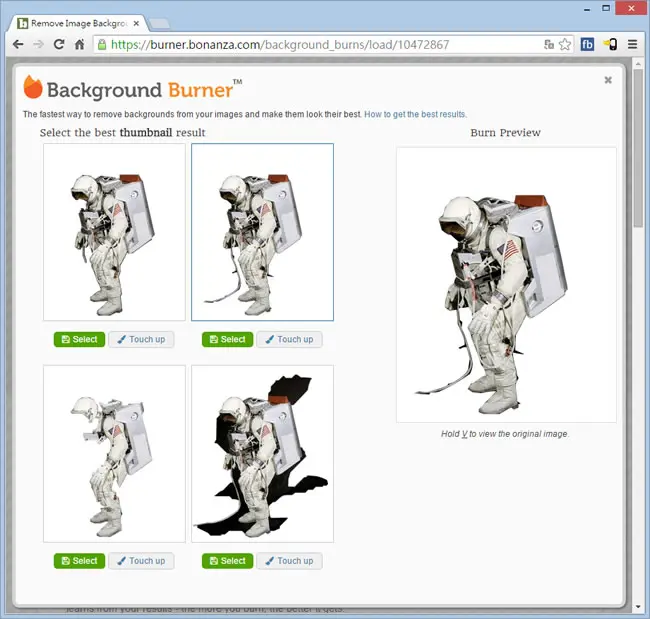Click Select under the black-patched thumbnail
650x619 pixels.
227,561
